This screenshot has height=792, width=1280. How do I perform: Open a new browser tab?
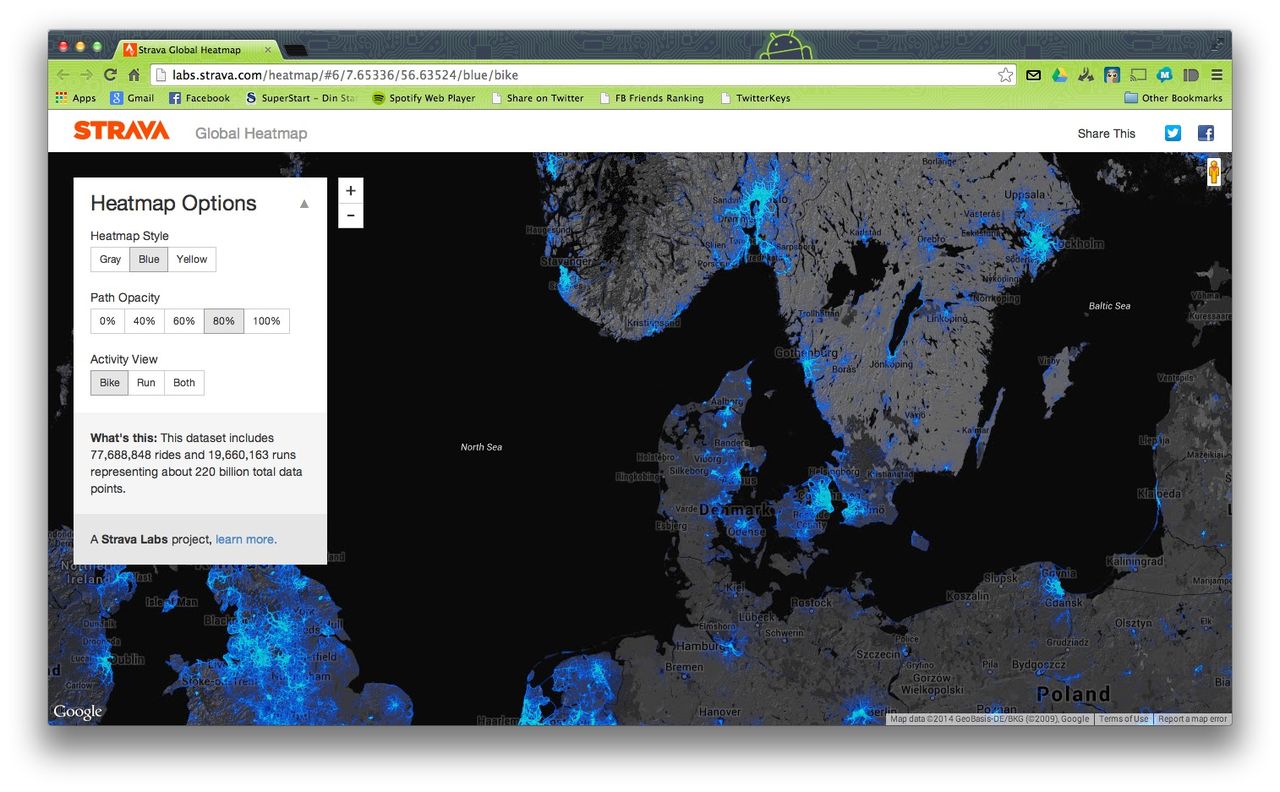point(296,49)
